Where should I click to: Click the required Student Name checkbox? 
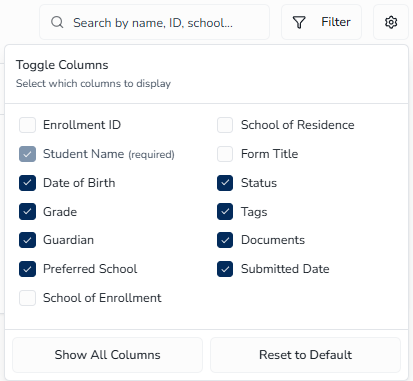tap(27, 154)
